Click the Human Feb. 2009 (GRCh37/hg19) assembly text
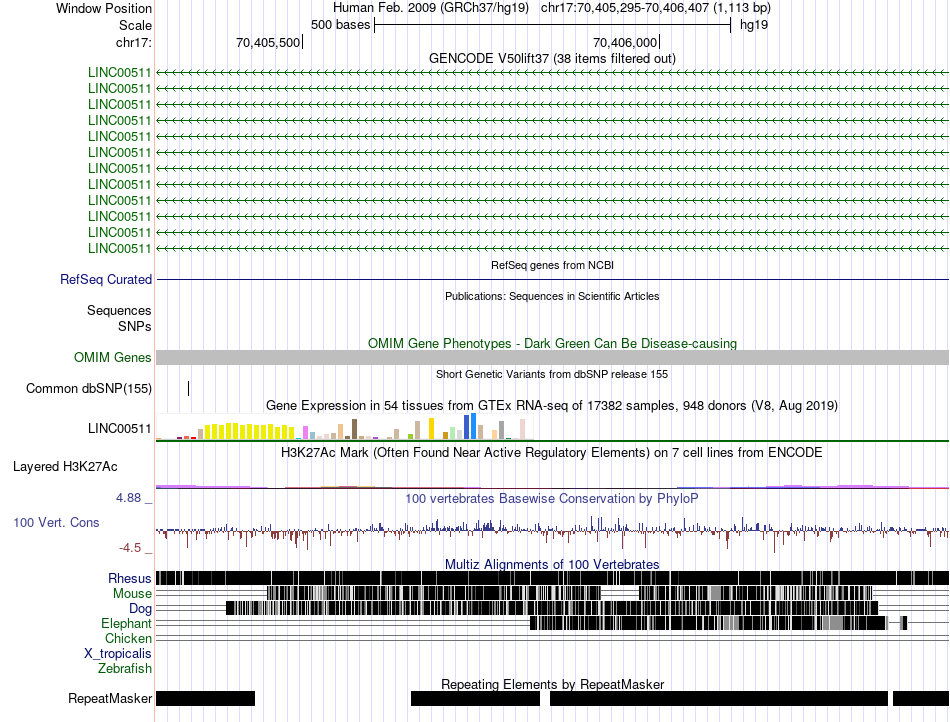Image resolution: width=950 pixels, height=722 pixels. (x=431, y=8)
